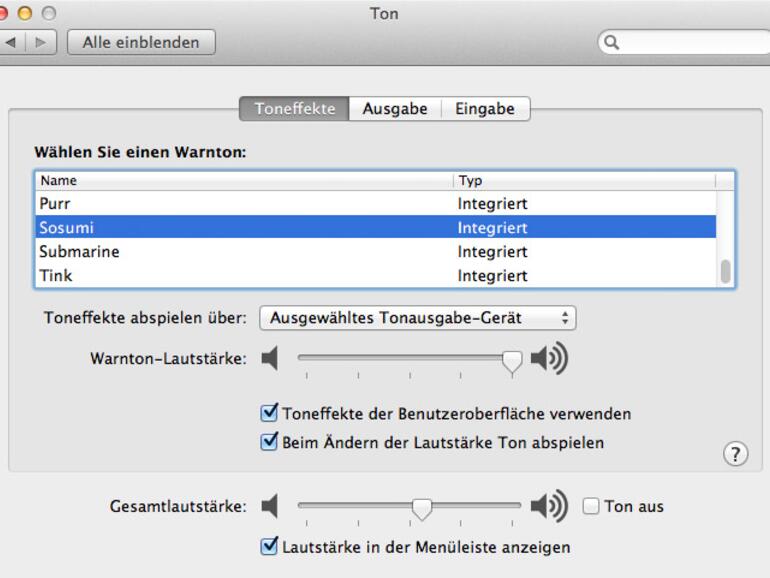Go forward with the right arrow button
The height and width of the screenshot is (578, 770).
[x=41, y=43]
